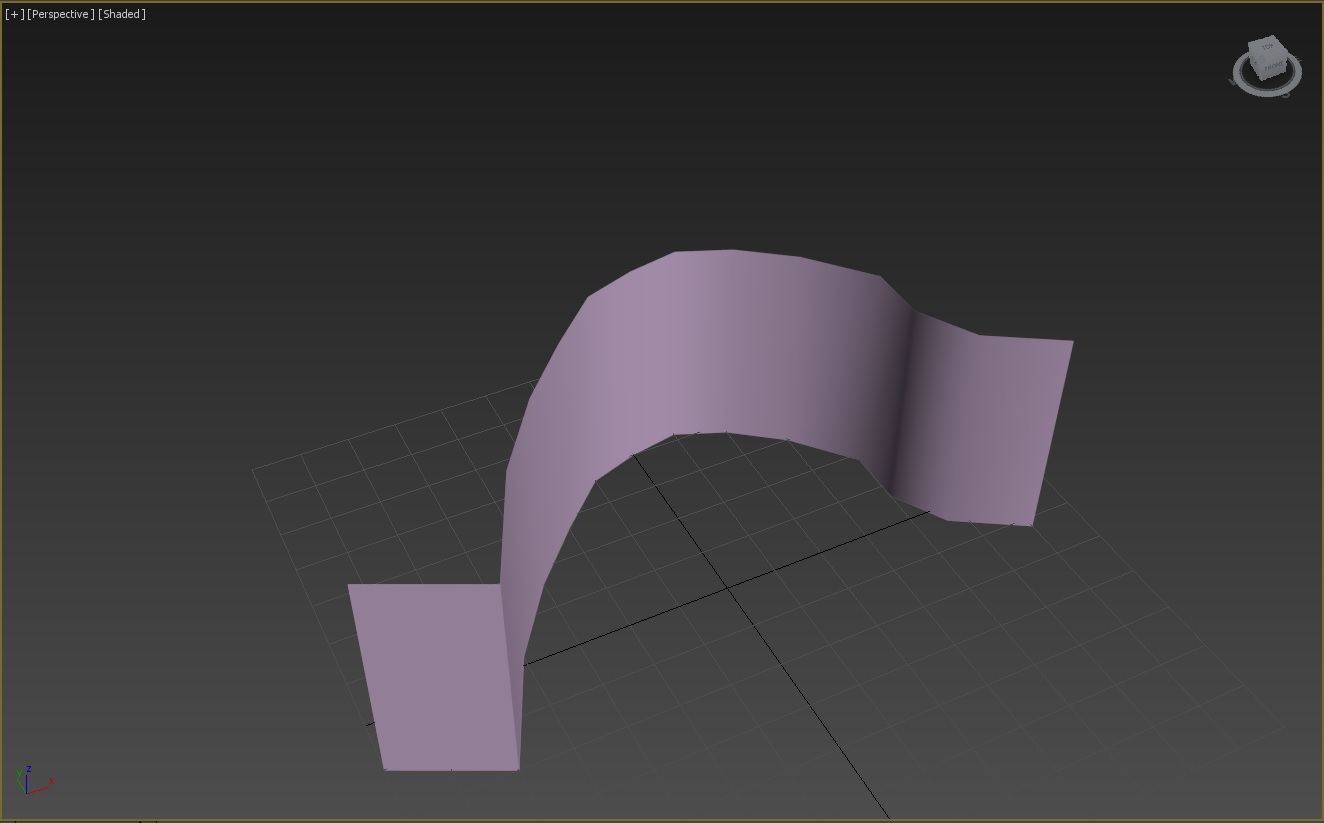Image resolution: width=1324 pixels, height=823 pixels.
Task: Click the FRONT face of the ViewCube
Action: tap(1274, 66)
